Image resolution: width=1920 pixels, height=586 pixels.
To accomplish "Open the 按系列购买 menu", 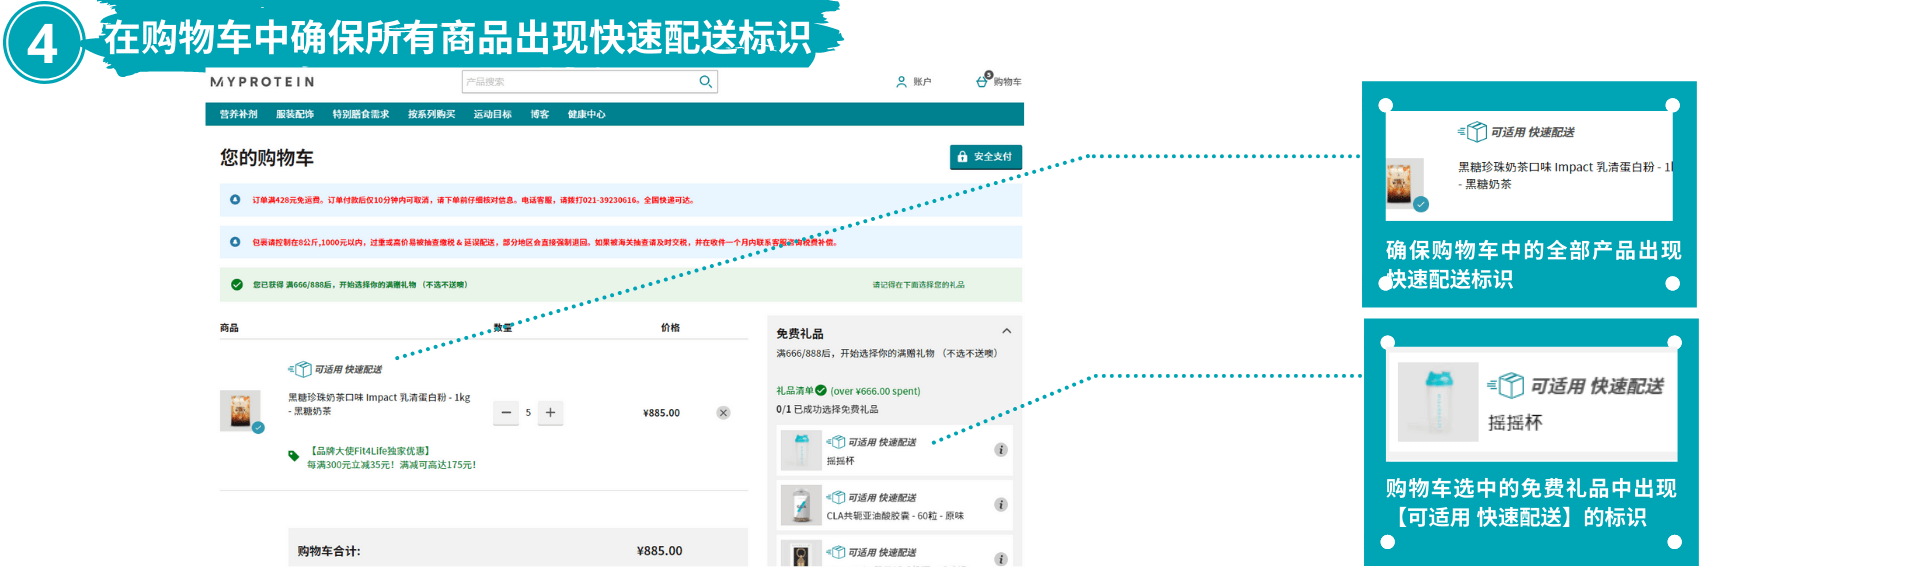I will coord(431,114).
